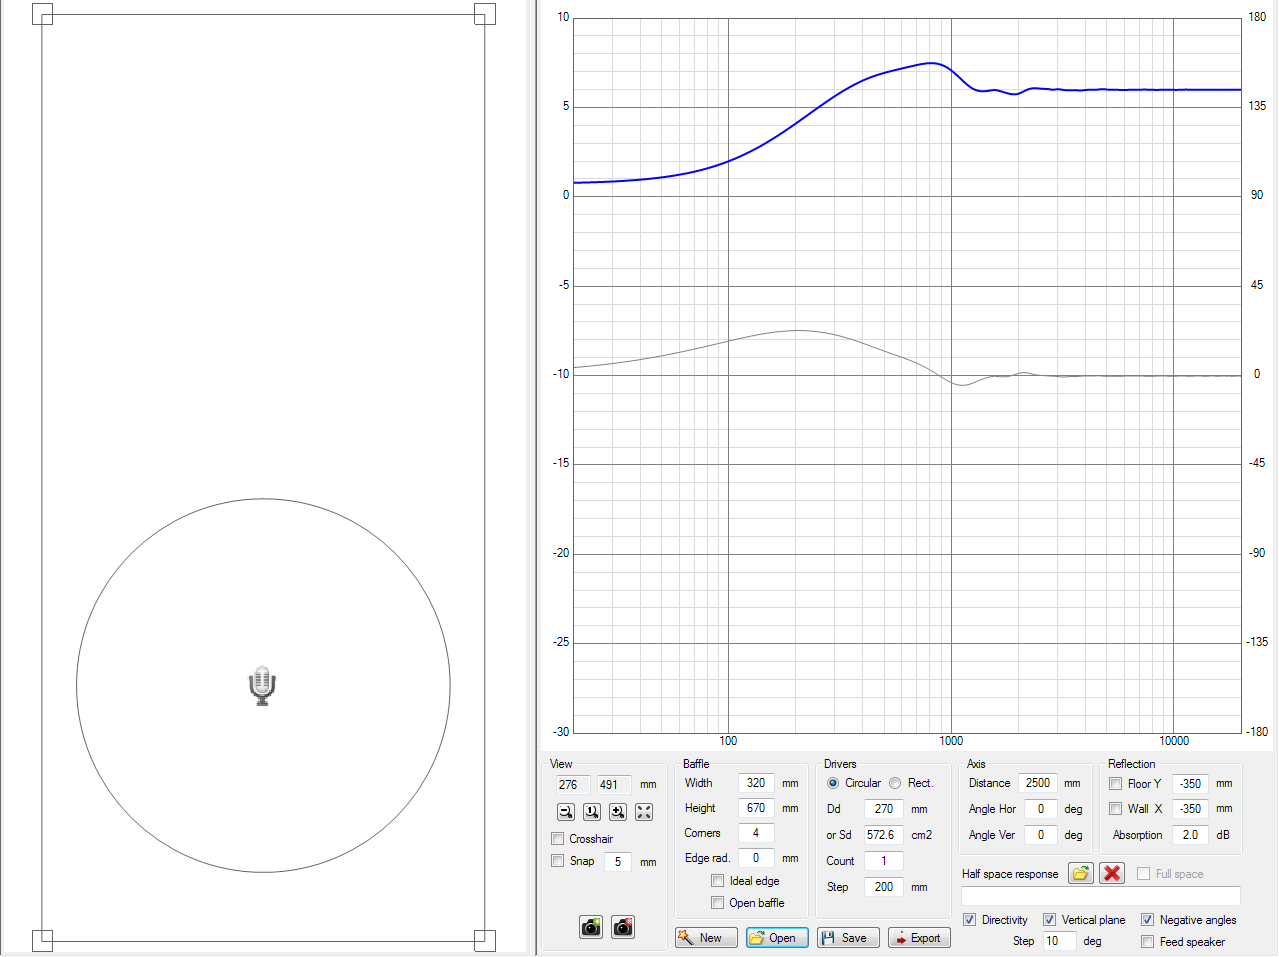Image resolution: width=1279 pixels, height=957 pixels.
Task: Click the Drivers Step field showing 200
Action: click(884, 887)
